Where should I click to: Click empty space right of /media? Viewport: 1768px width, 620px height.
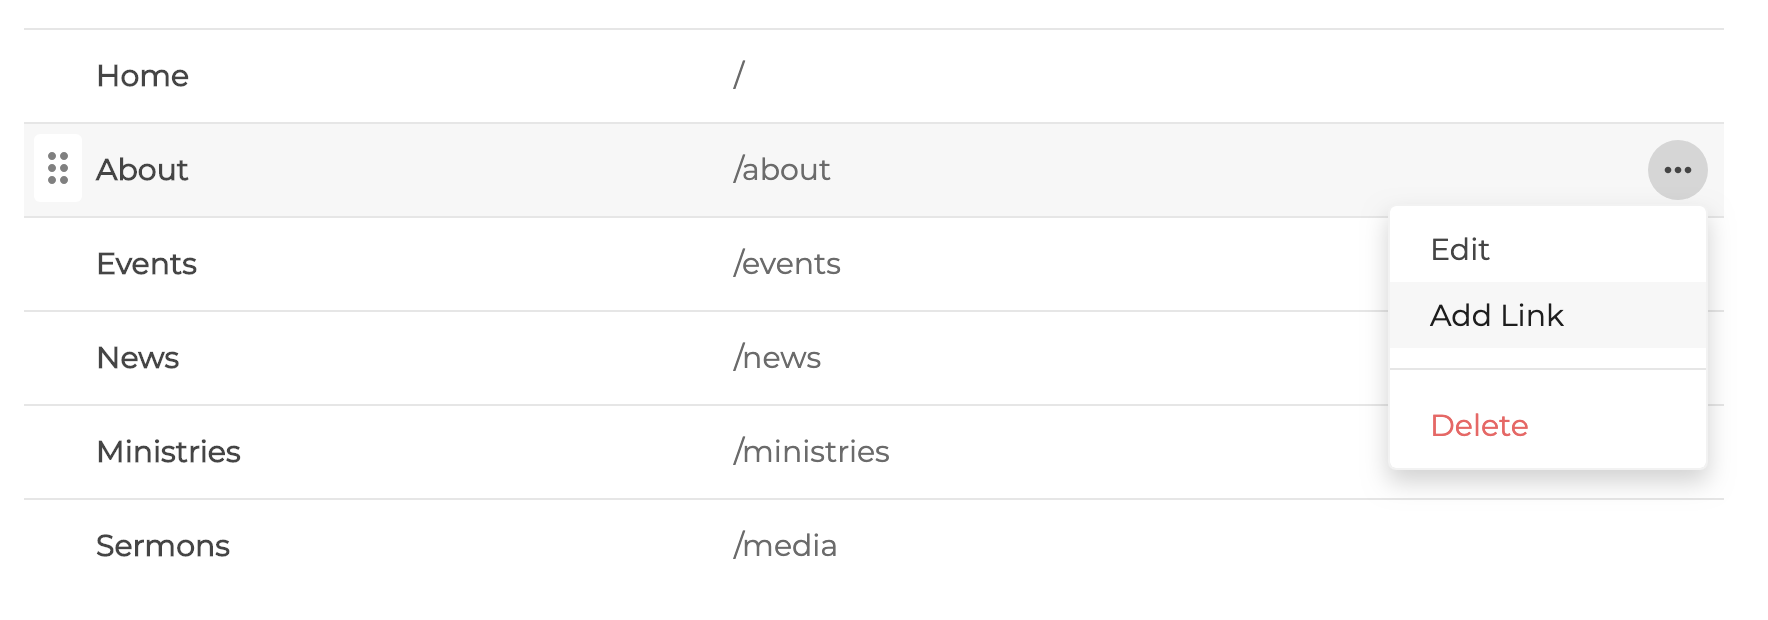coord(1200,546)
